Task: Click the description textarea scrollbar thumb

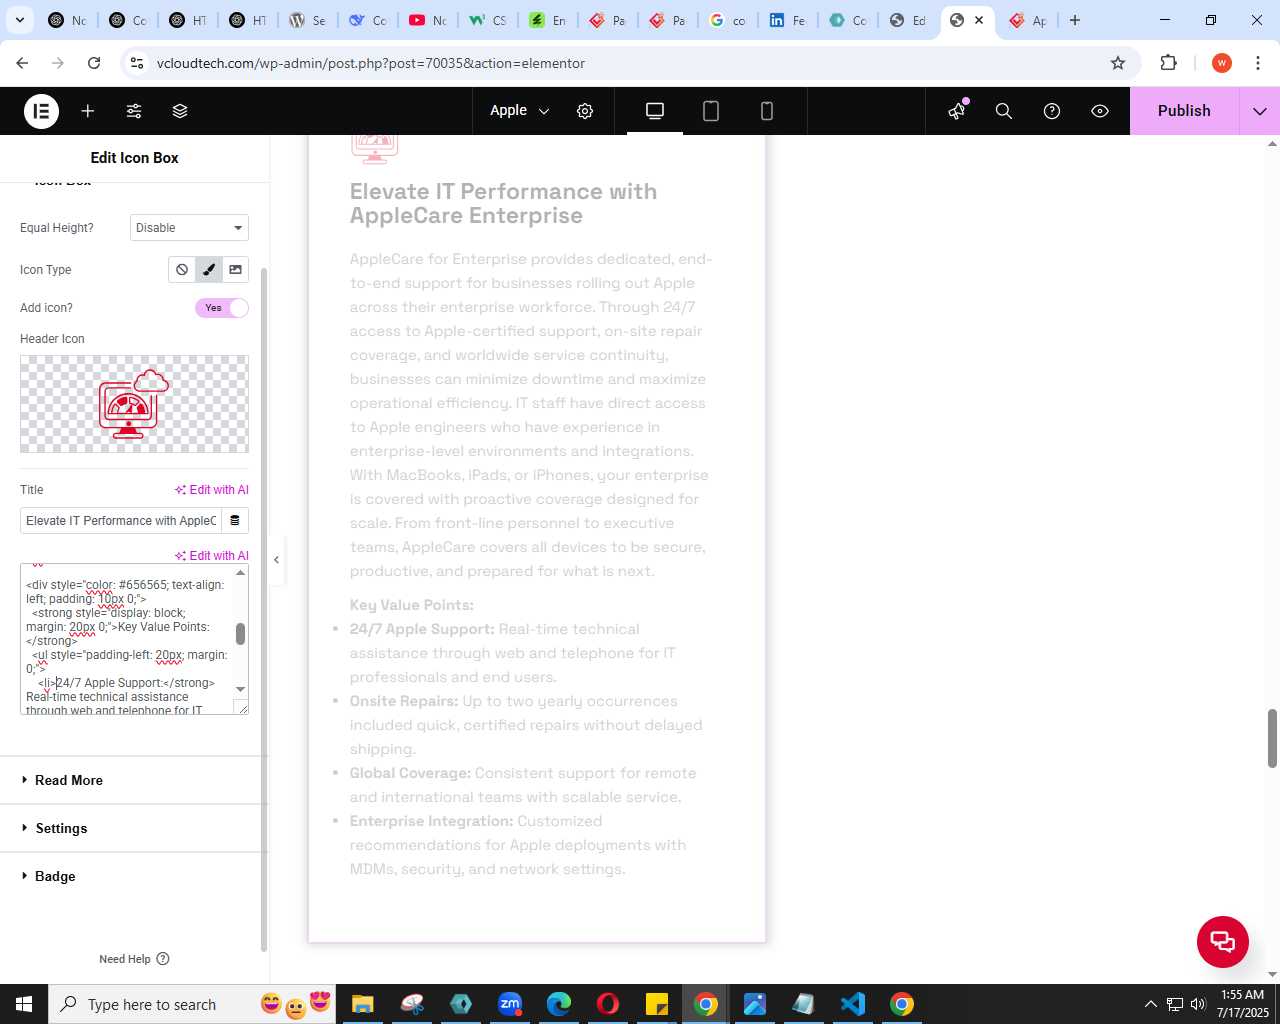Action: [240, 634]
